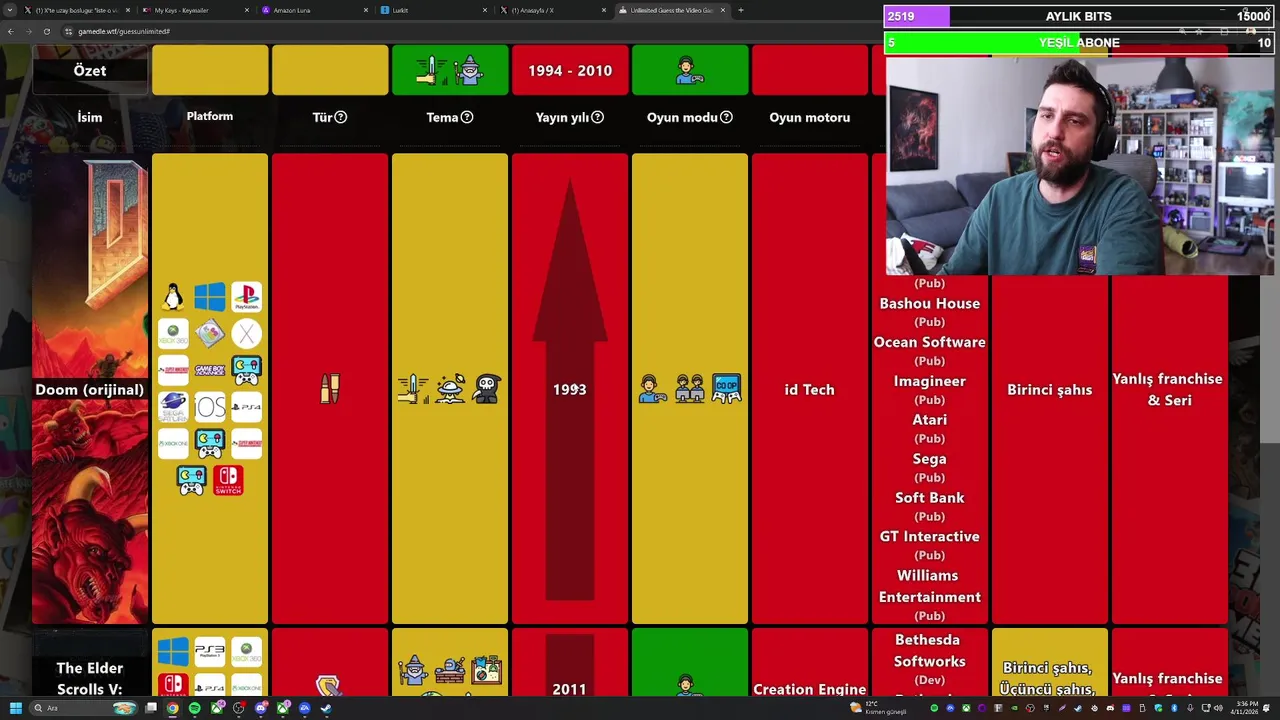View site information icon in address bar
Image resolution: width=1280 pixels, height=720 pixels.
point(68,31)
